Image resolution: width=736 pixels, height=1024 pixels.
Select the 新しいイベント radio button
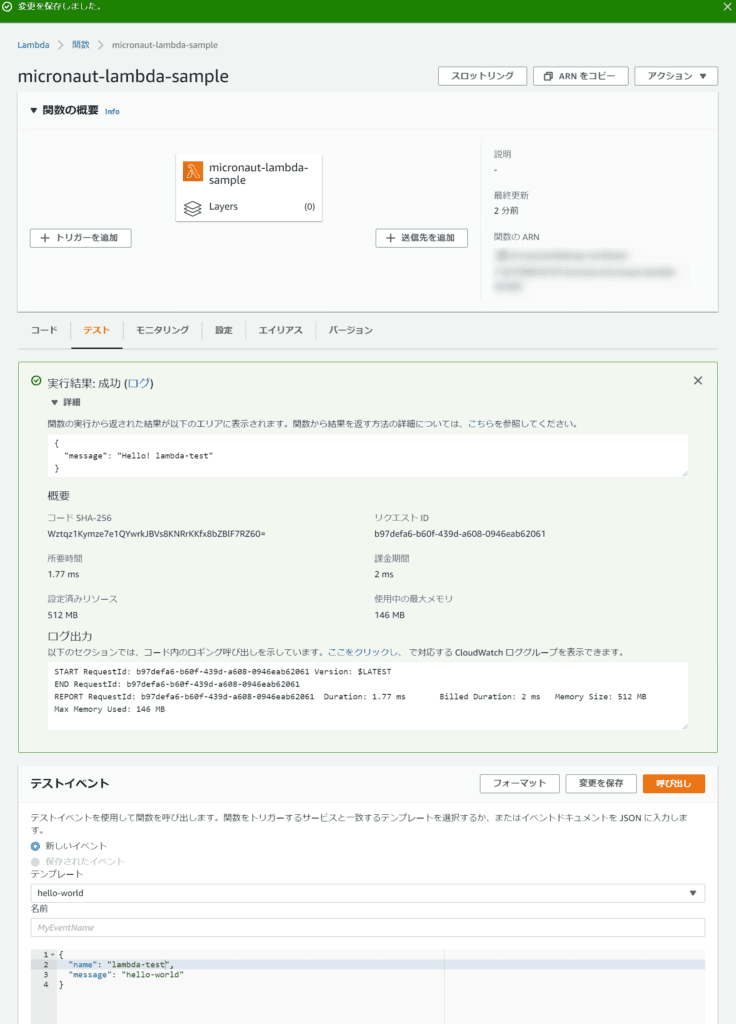36,846
